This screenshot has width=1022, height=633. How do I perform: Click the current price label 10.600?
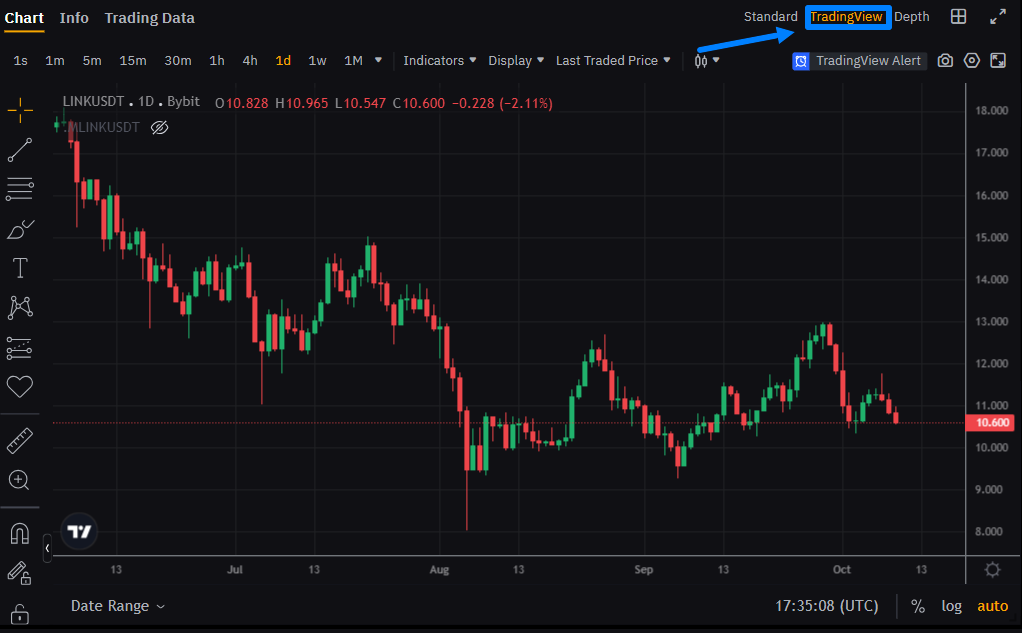991,423
